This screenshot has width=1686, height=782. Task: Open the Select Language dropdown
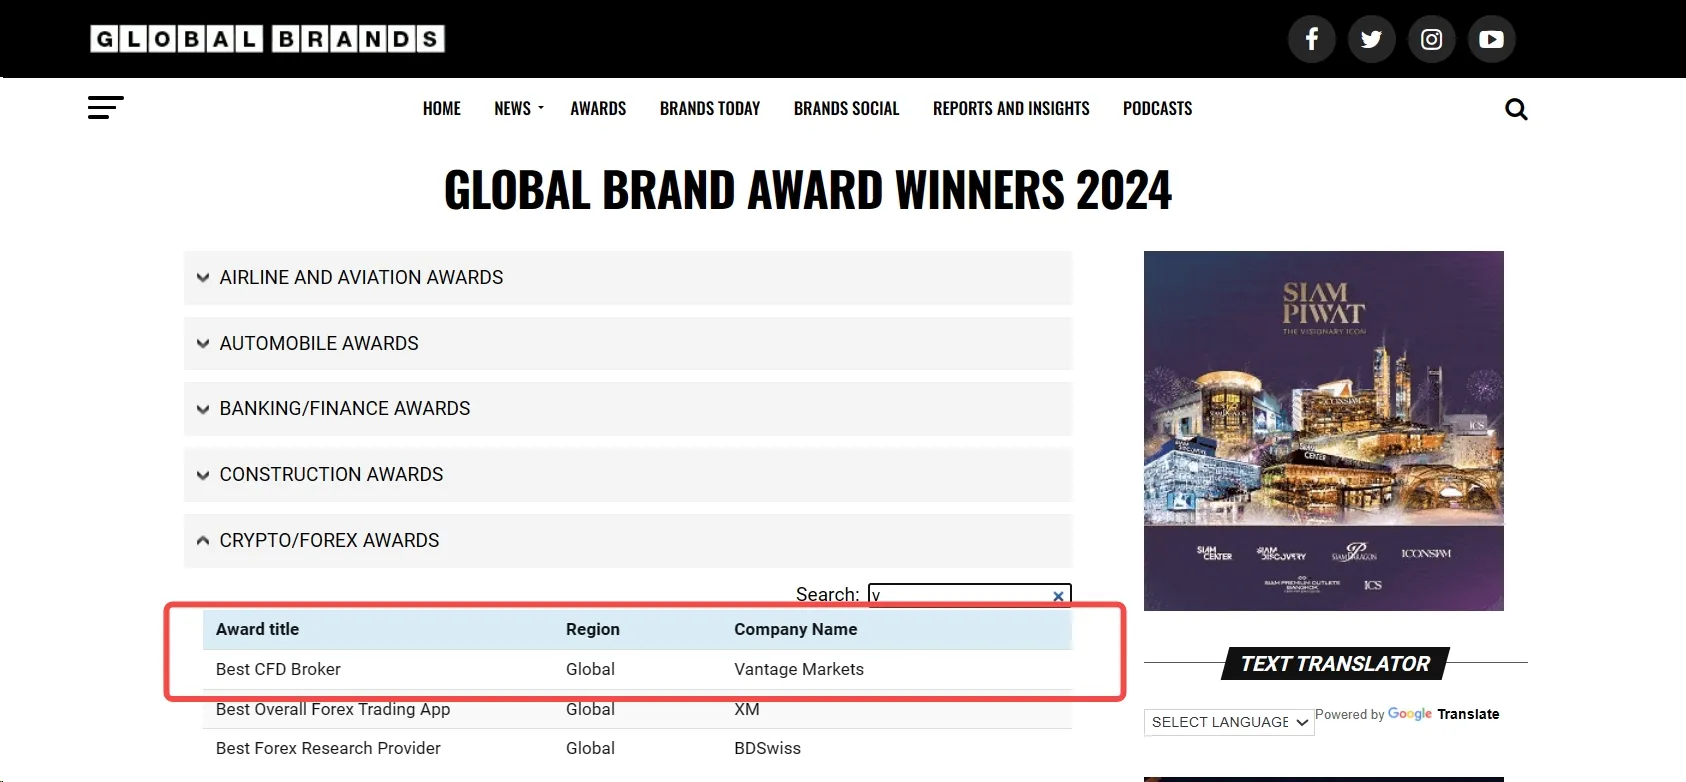(1229, 722)
